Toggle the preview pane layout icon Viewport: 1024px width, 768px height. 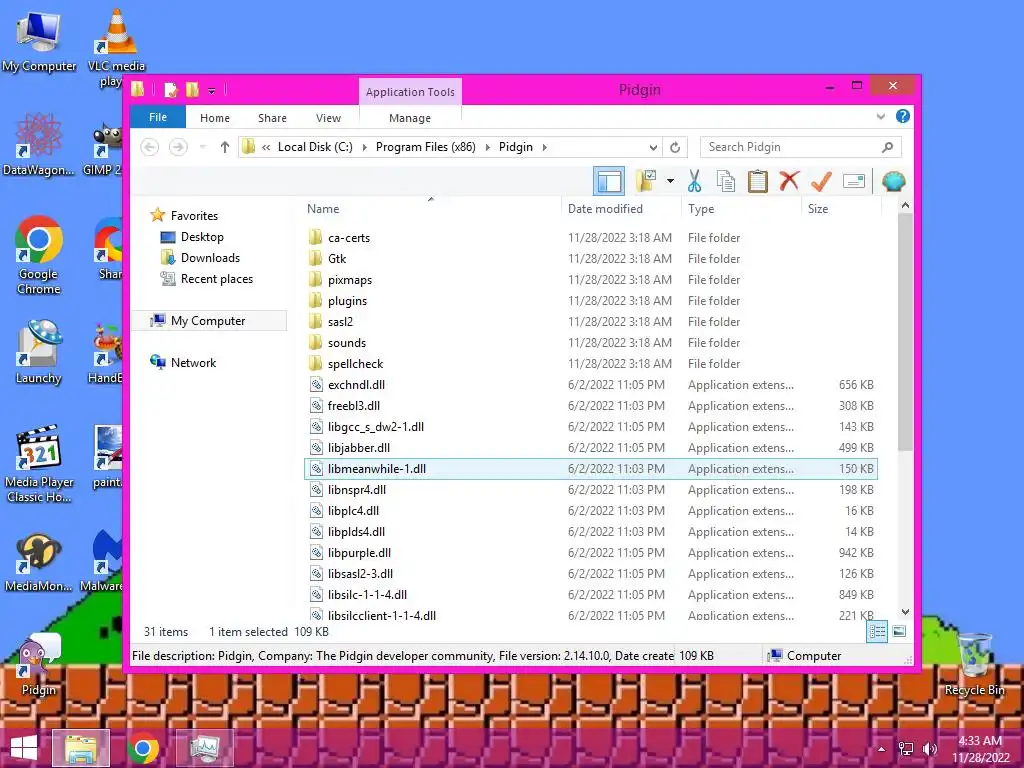(x=609, y=181)
